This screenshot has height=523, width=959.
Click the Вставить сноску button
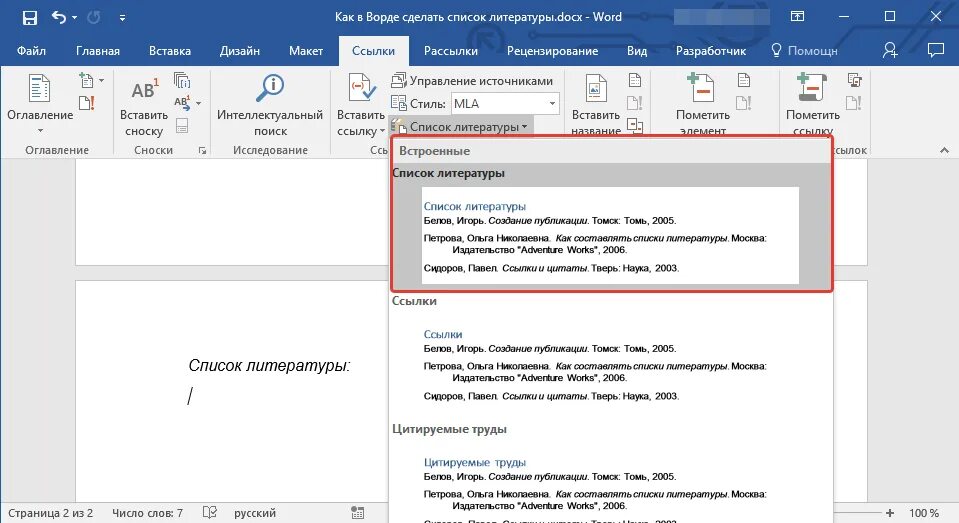tap(144, 105)
